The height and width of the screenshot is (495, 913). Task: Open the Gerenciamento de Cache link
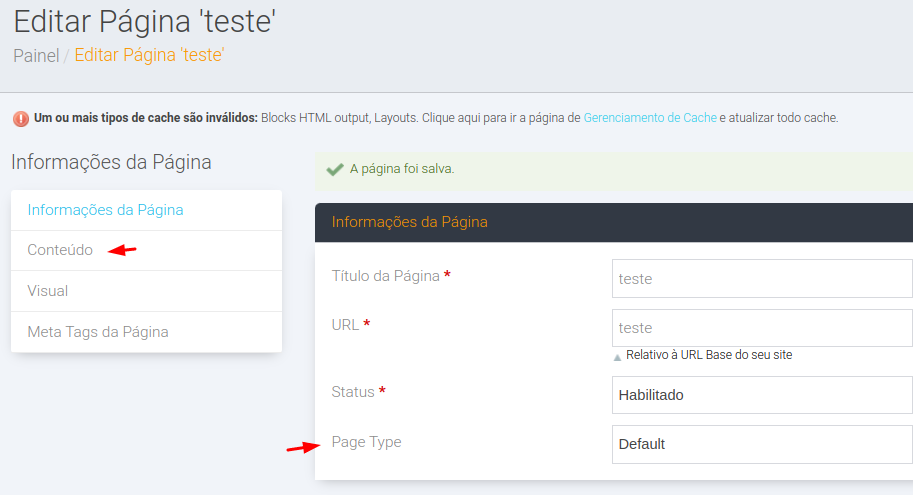[650, 118]
